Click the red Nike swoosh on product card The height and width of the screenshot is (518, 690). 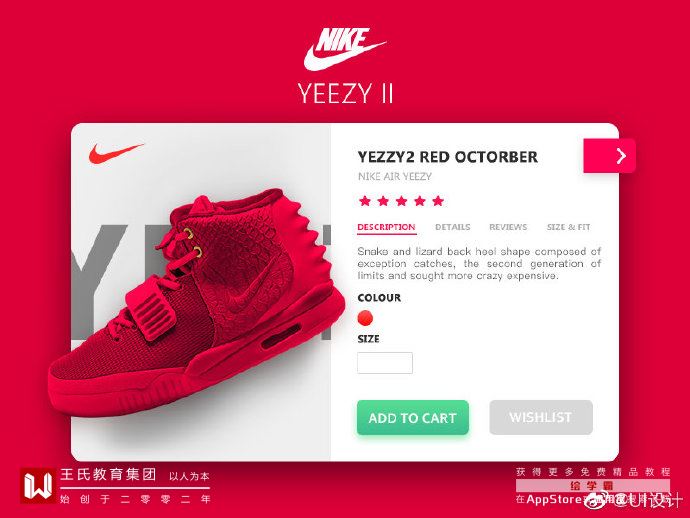[116, 152]
